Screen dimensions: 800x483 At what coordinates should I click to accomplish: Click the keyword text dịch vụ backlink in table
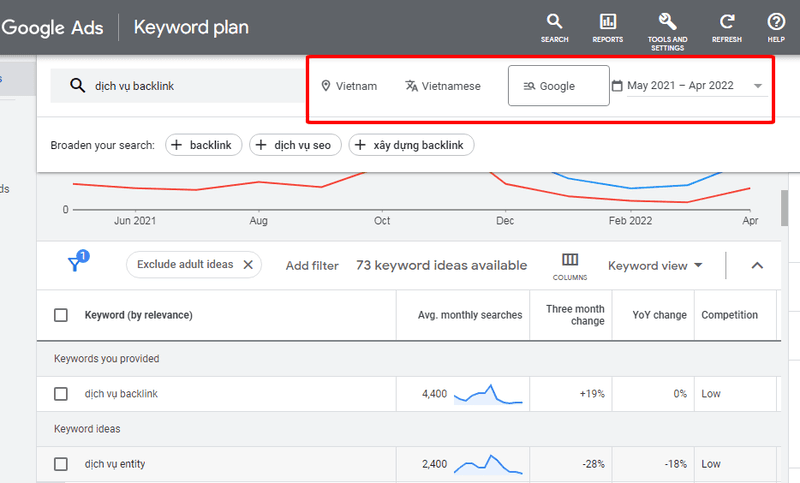click(x=121, y=394)
